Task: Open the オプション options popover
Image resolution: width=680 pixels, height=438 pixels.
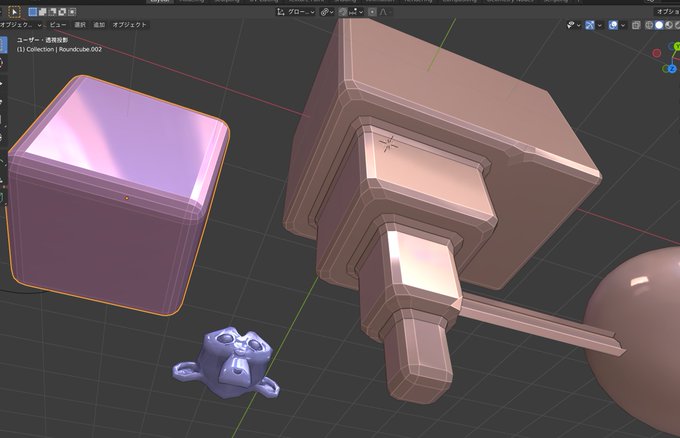Action: (667, 12)
